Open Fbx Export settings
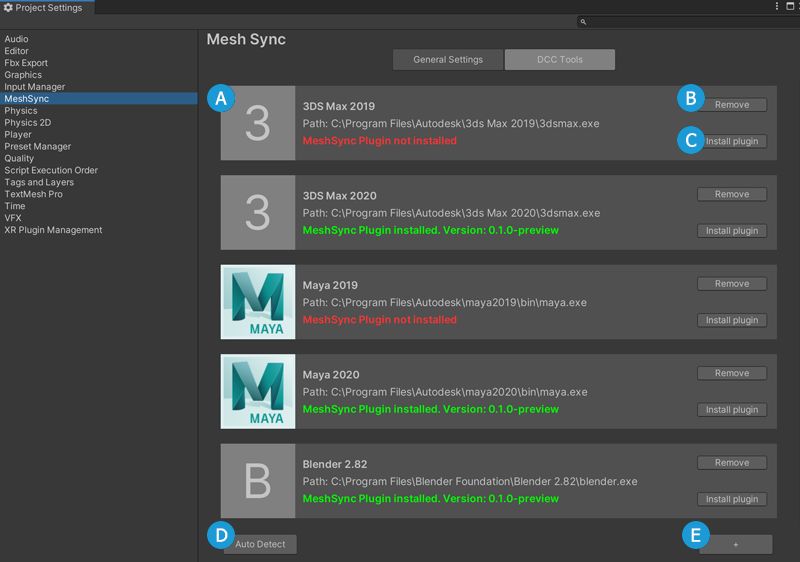The width and height of the screenshot is (800, 562). 98,63
